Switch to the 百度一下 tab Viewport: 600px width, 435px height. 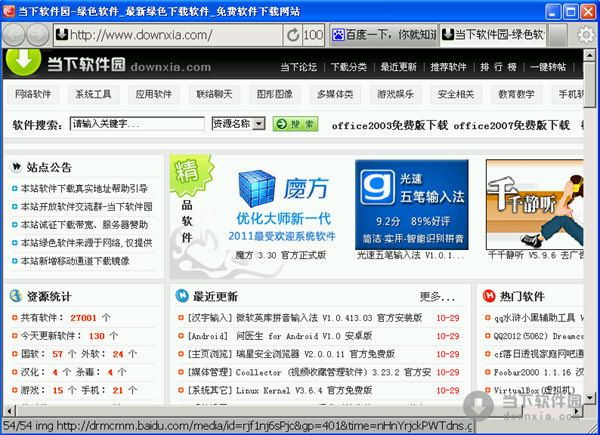pyautogui.click(x=384, y=35)
